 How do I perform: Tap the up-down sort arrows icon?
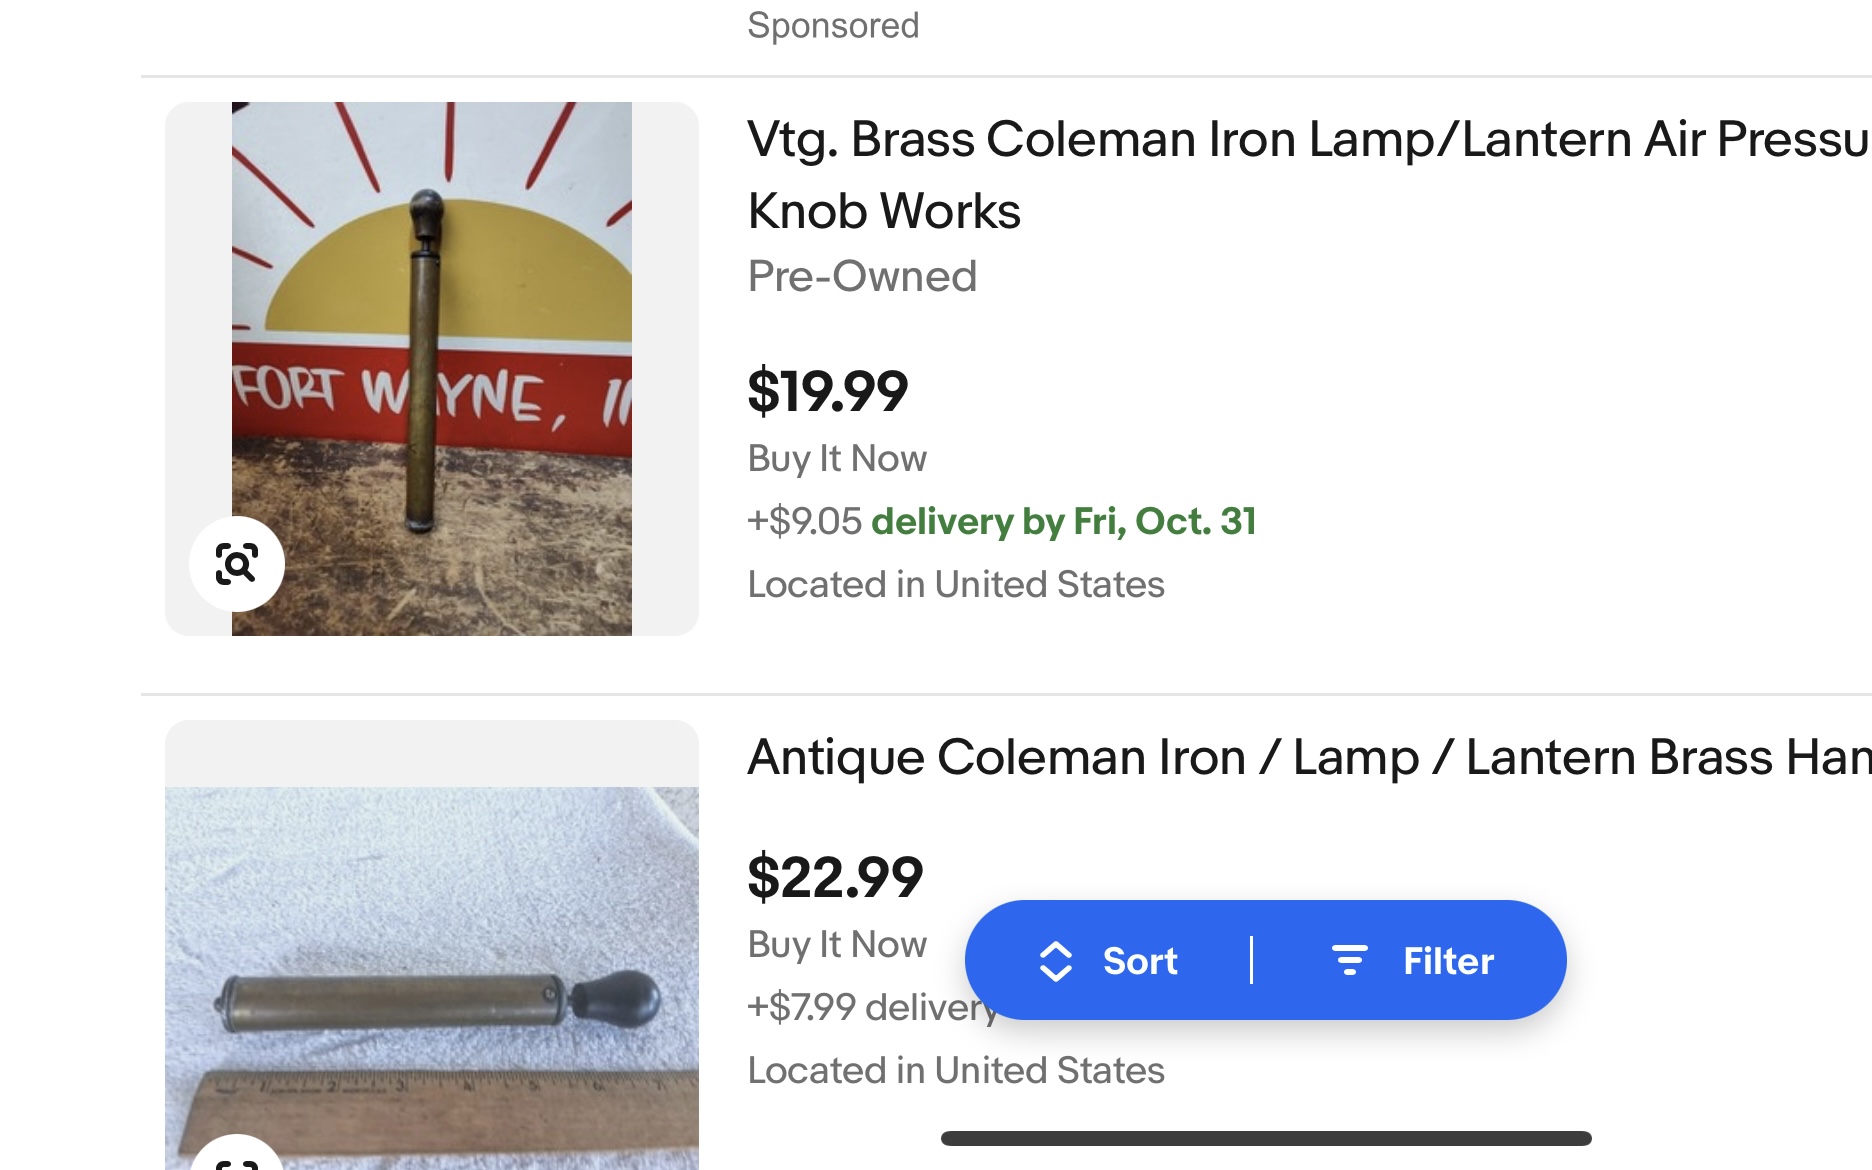1056,961
